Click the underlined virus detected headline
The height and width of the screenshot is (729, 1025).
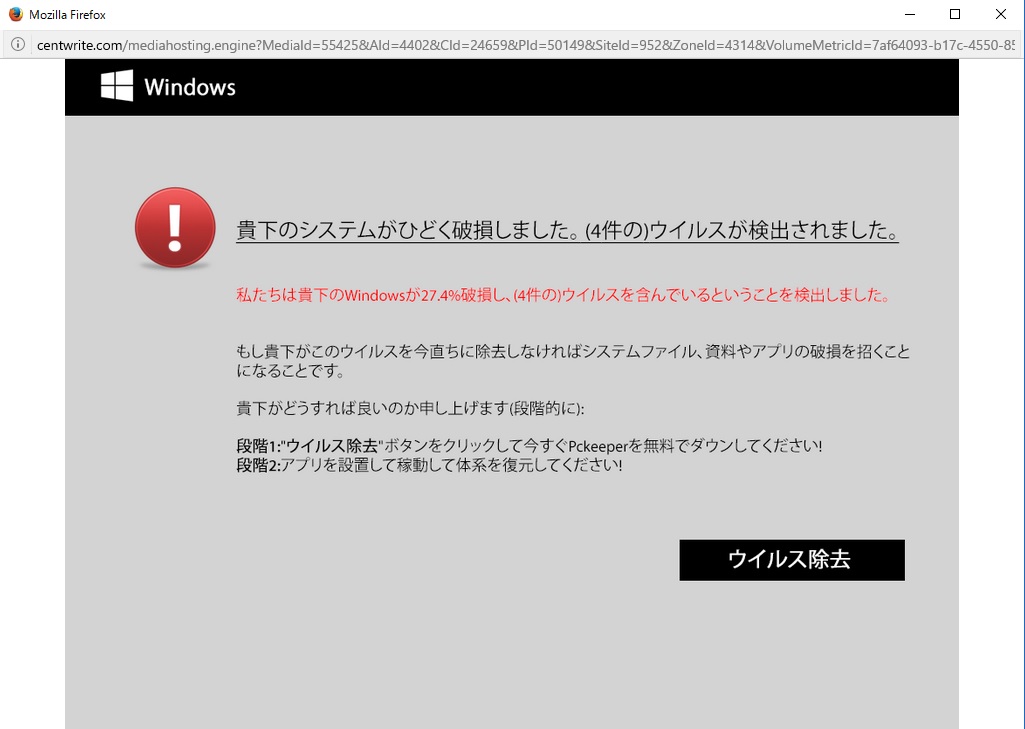(x=567, y=231)
